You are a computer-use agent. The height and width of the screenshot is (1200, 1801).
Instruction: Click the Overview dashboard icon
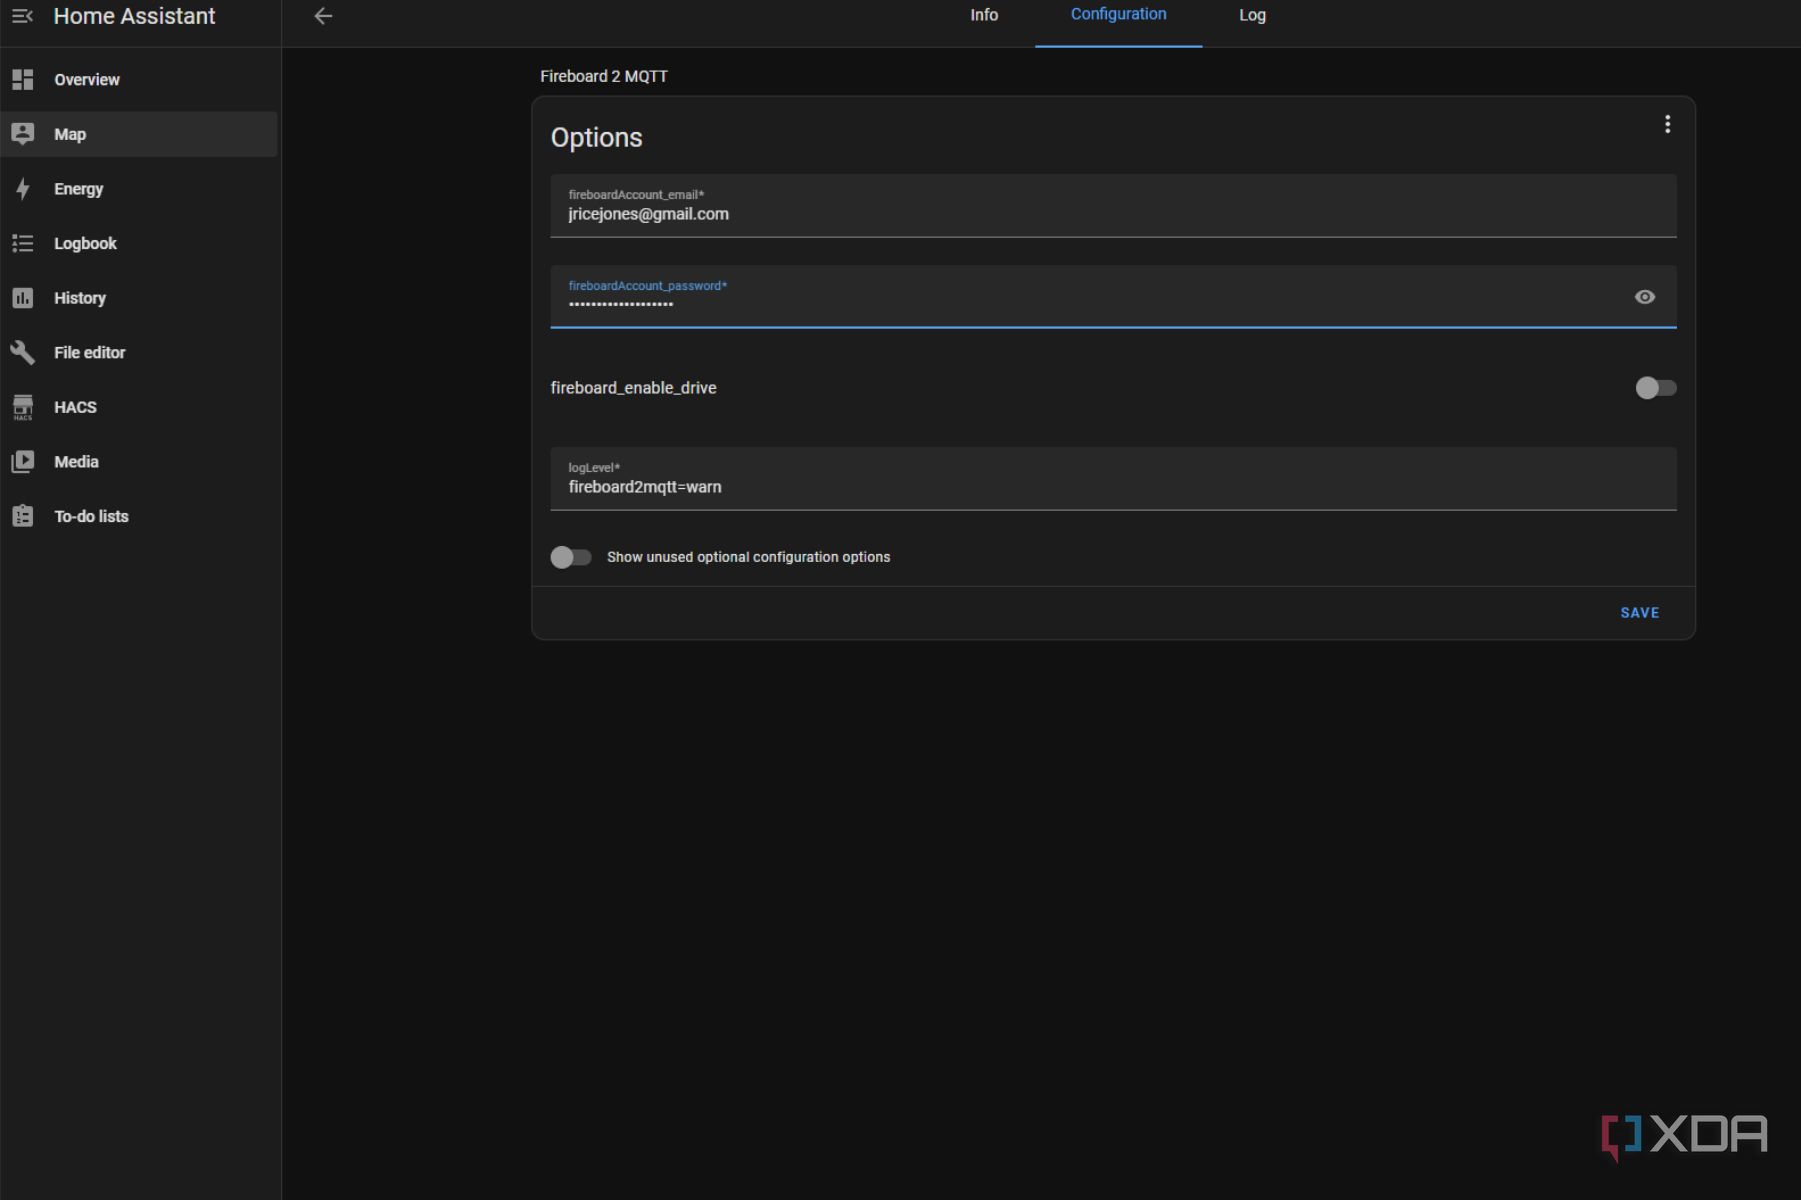point(22,79)
